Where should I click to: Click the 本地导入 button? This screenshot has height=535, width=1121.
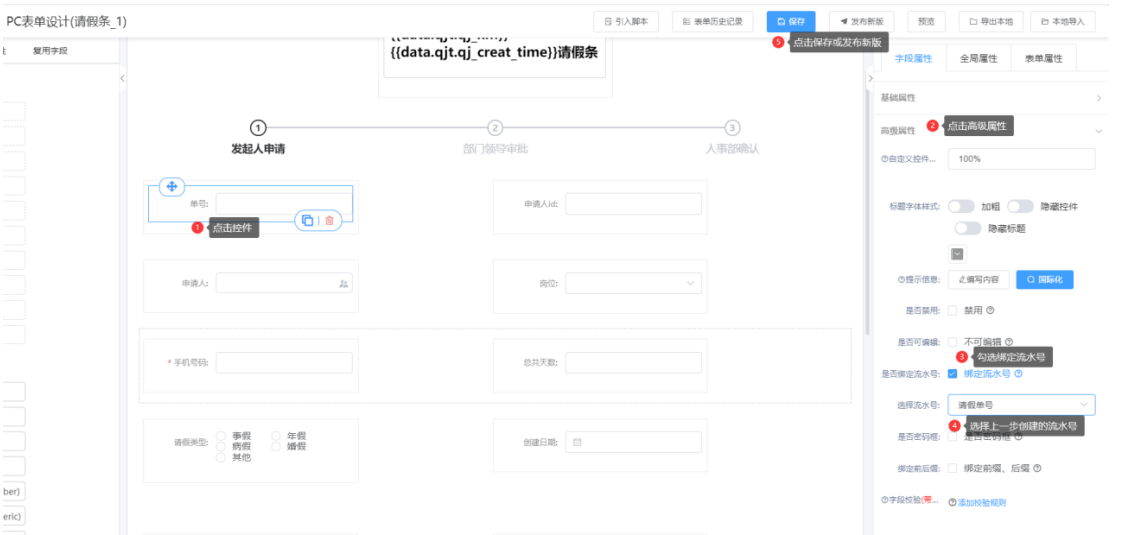click(x=1063, y=21)
